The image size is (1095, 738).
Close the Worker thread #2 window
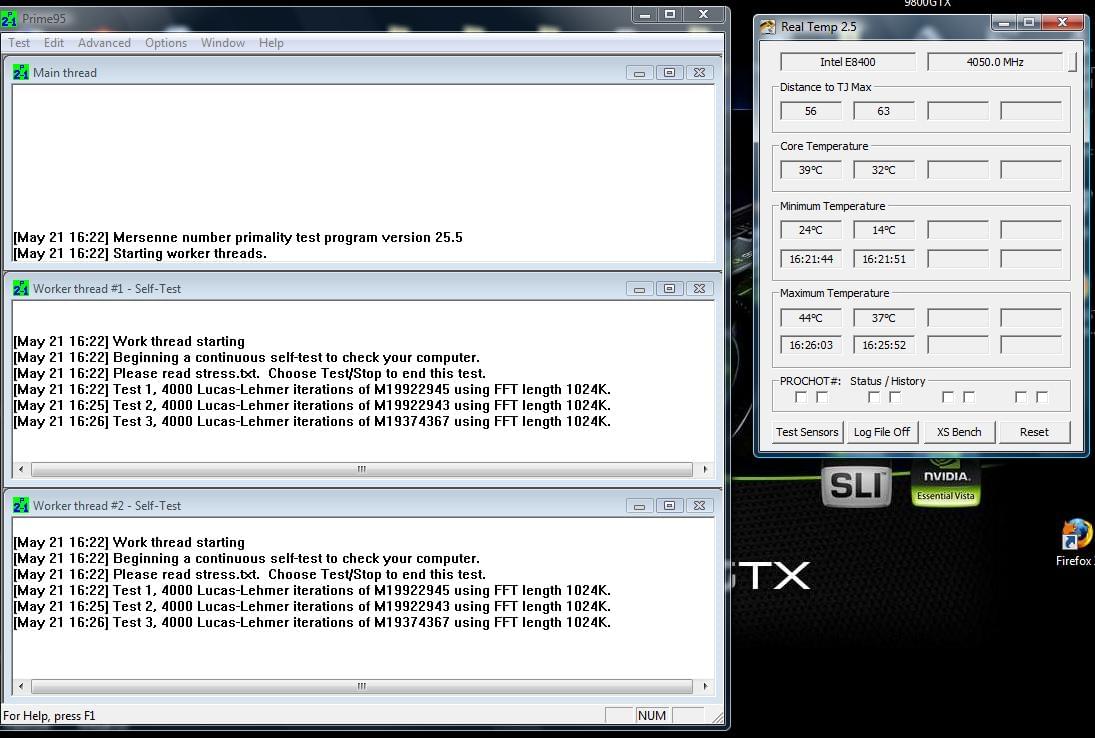point(699,505)
